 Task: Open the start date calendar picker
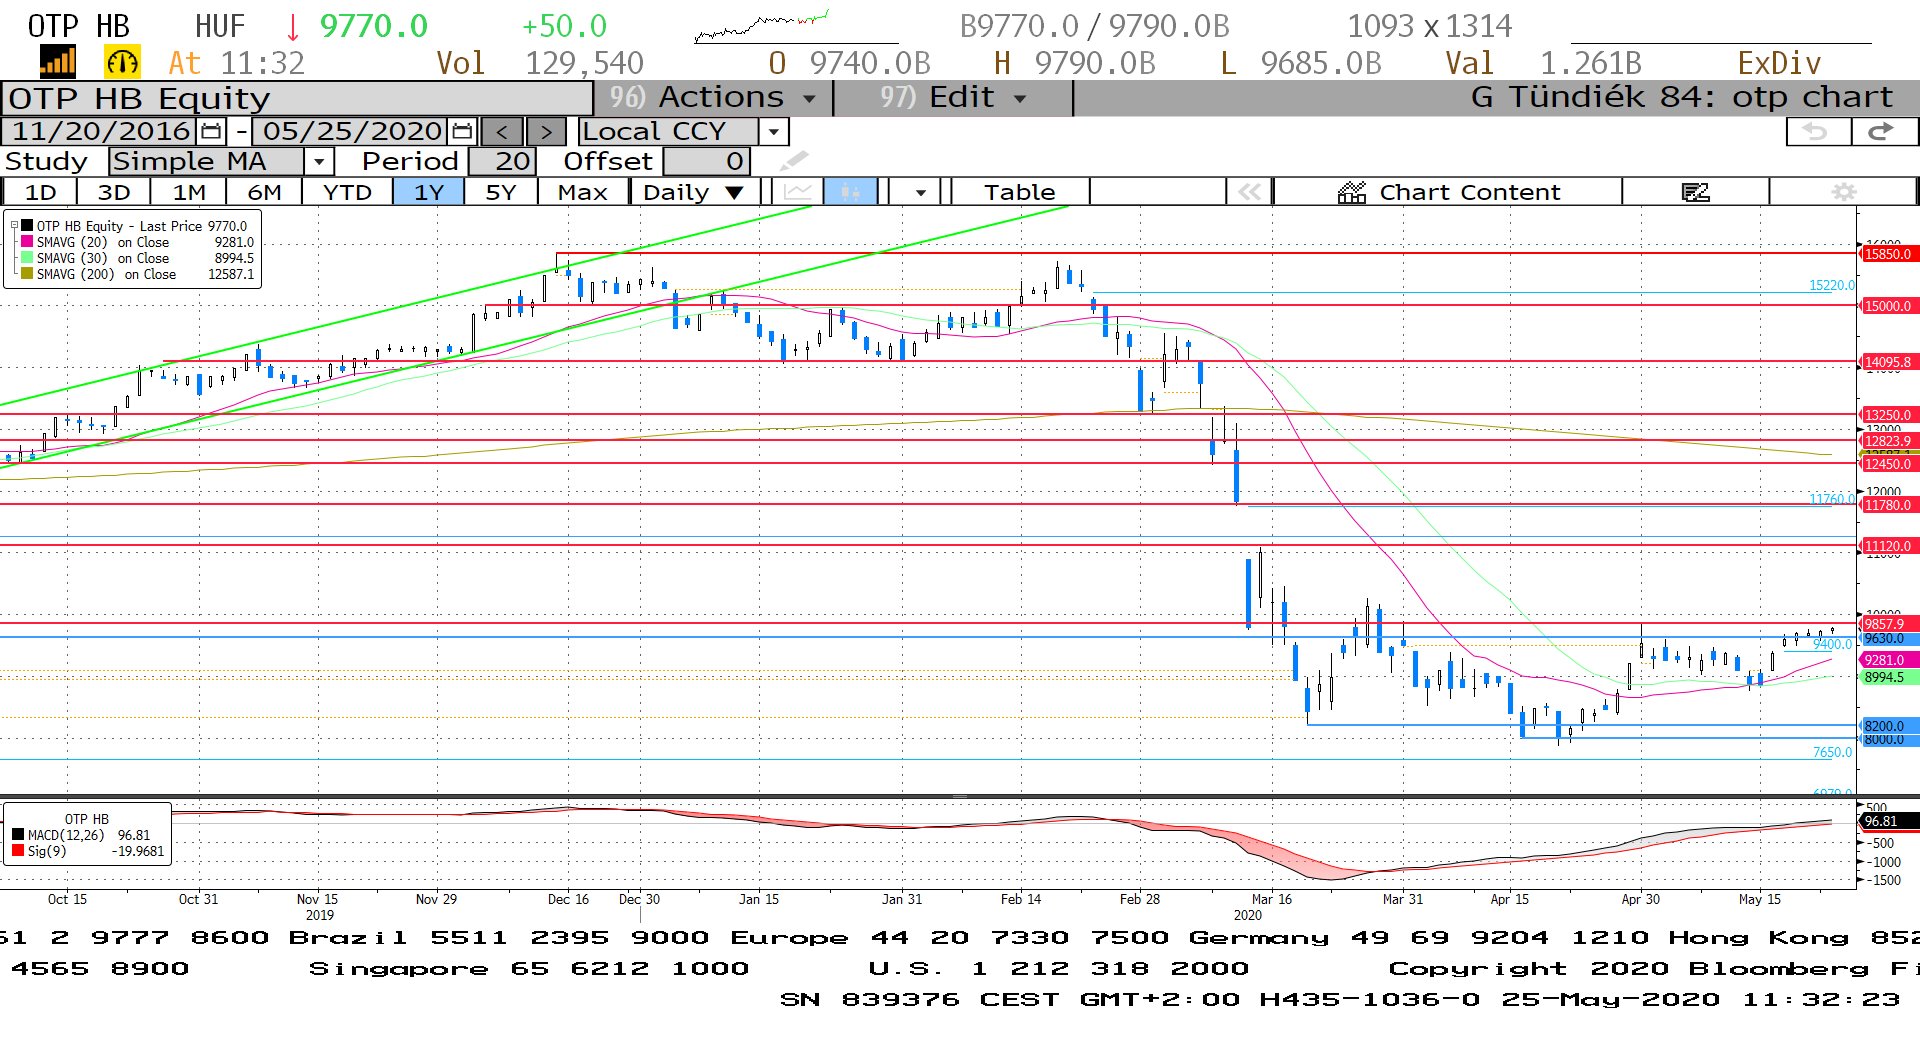click(211, 131)
